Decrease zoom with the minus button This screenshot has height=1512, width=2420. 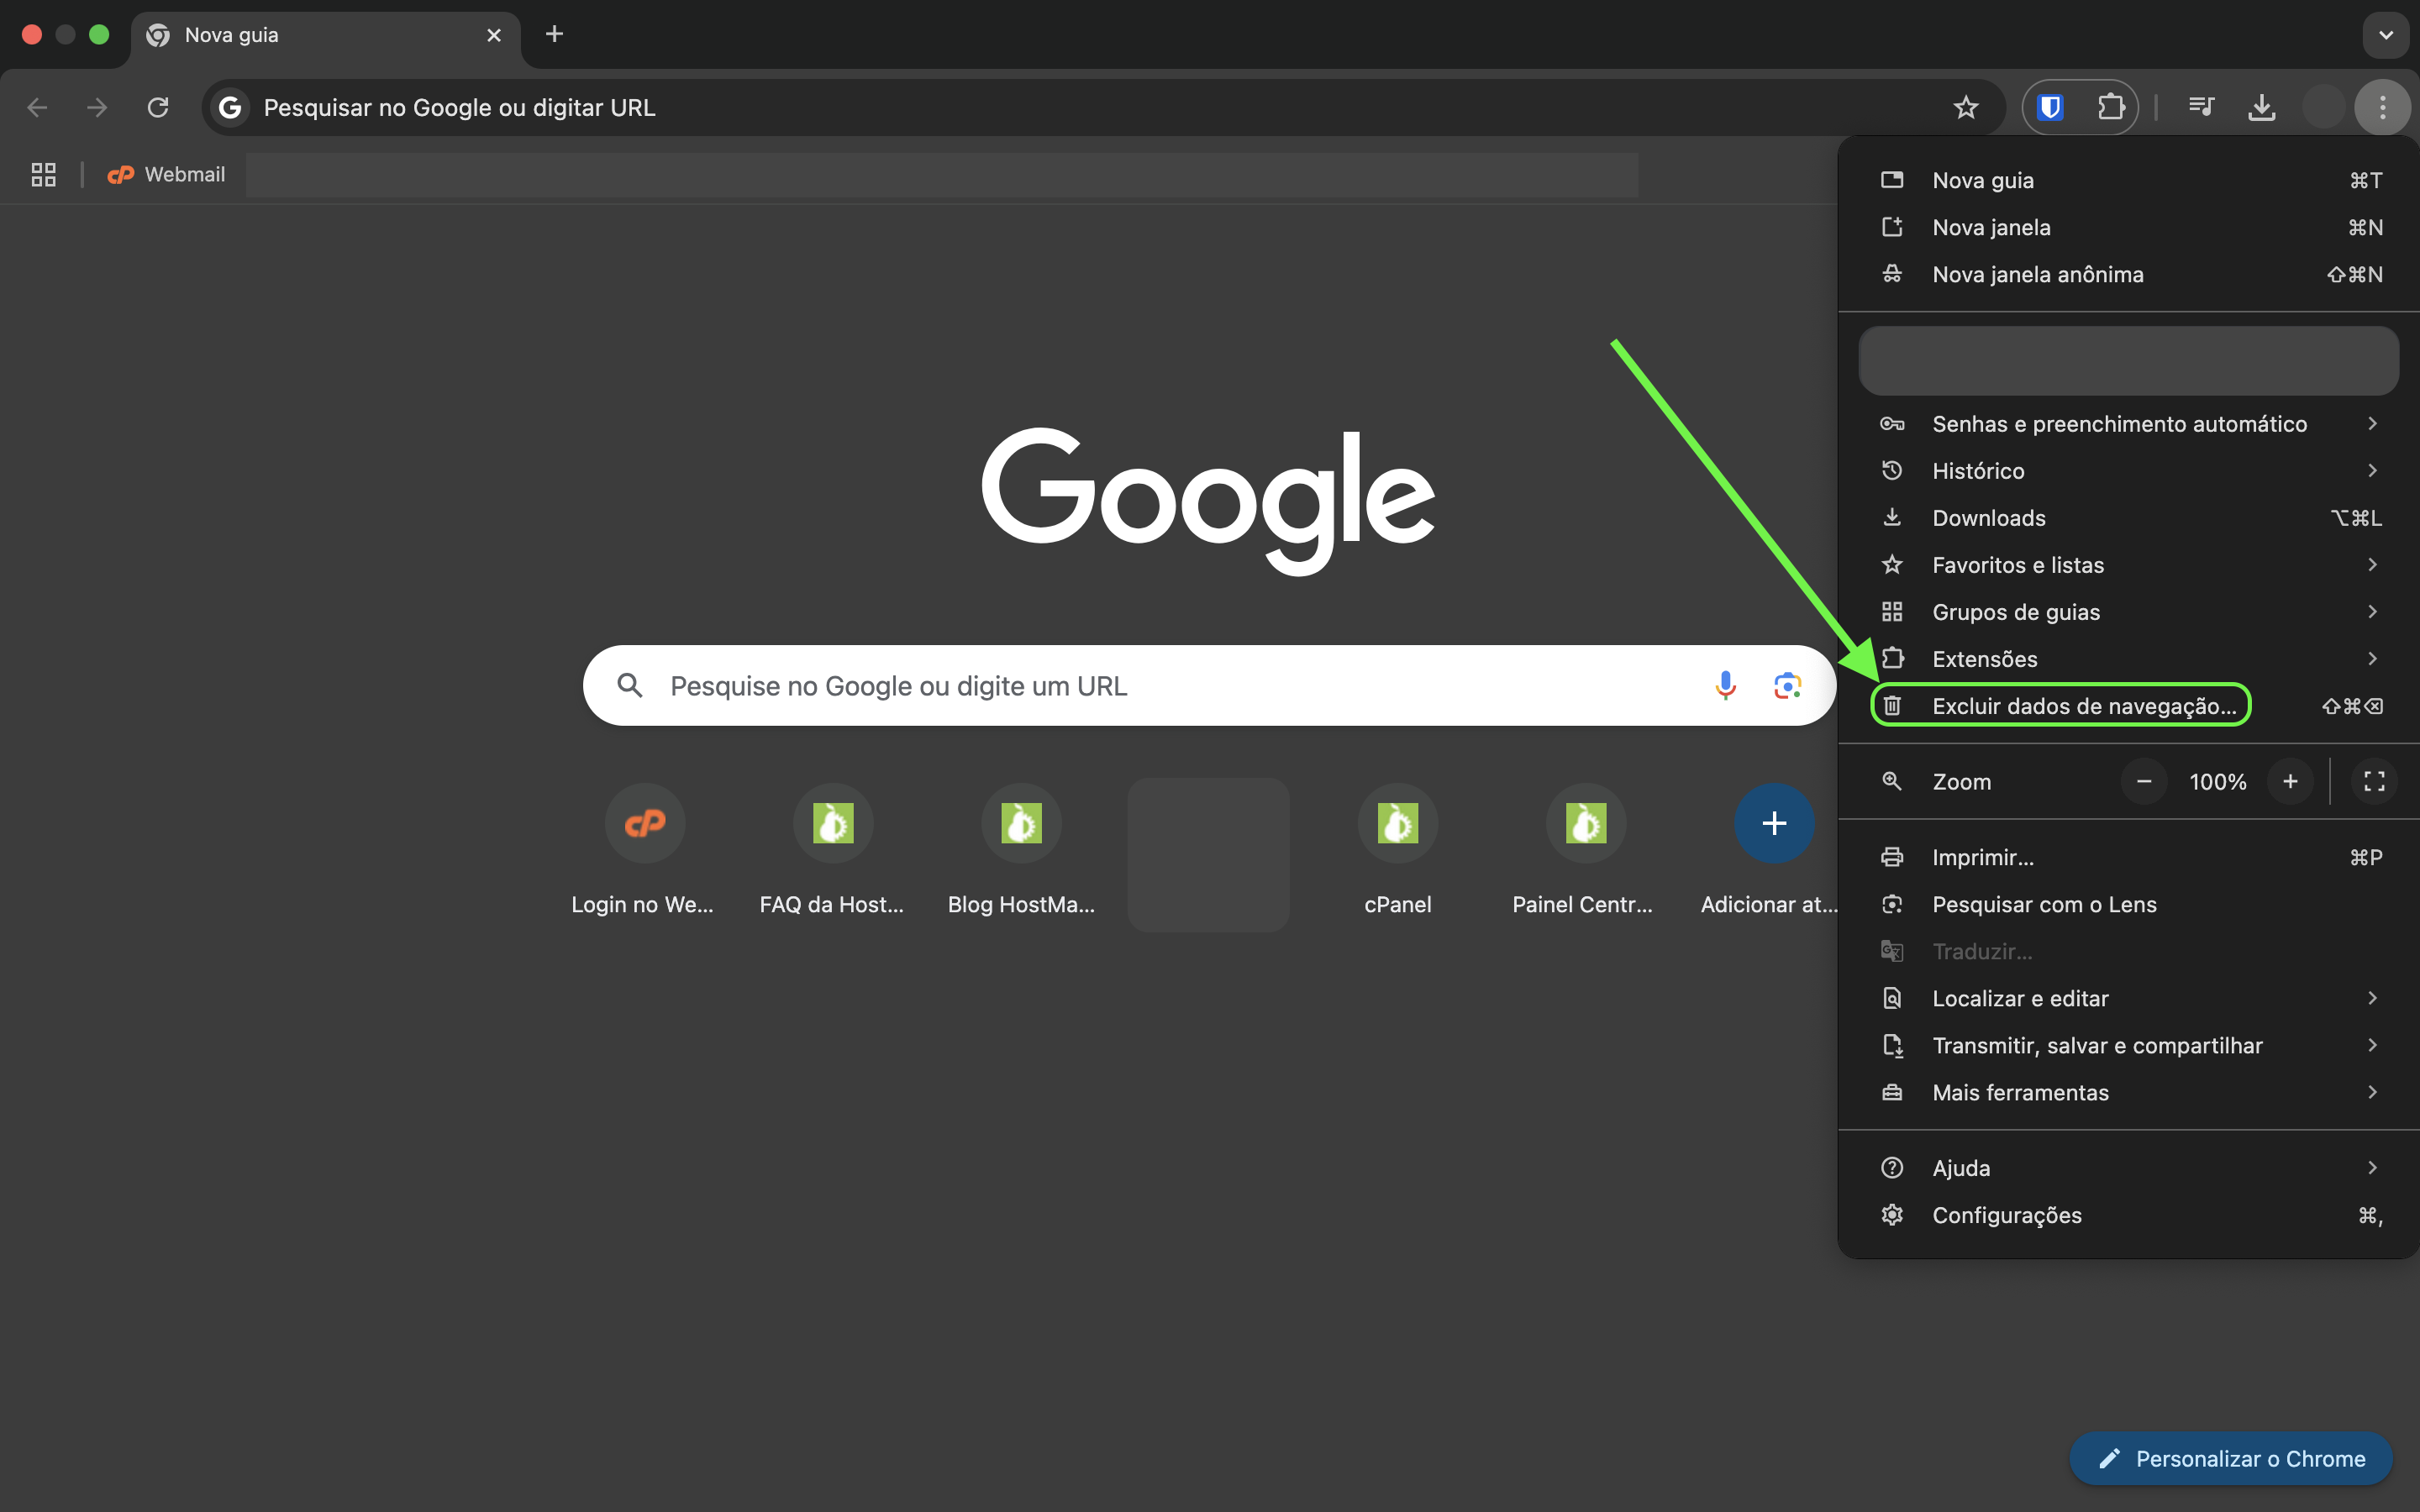[2144, 782]
